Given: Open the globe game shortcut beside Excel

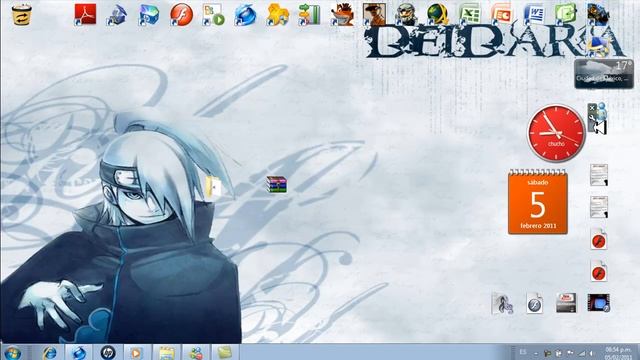Looking at the screenshot, I should point(438,14).
